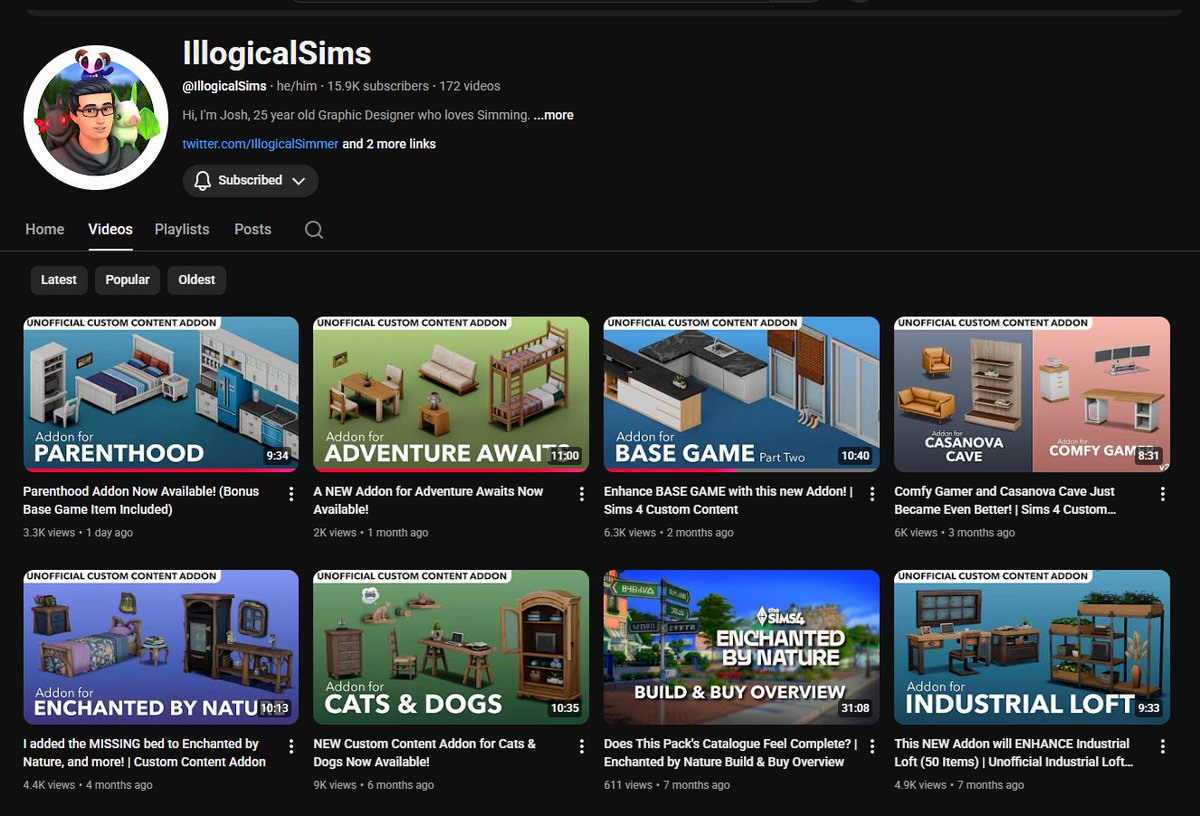Expand the Subscribed notification dropdown chevron
Screen dimensions: 1200x816
299,181
